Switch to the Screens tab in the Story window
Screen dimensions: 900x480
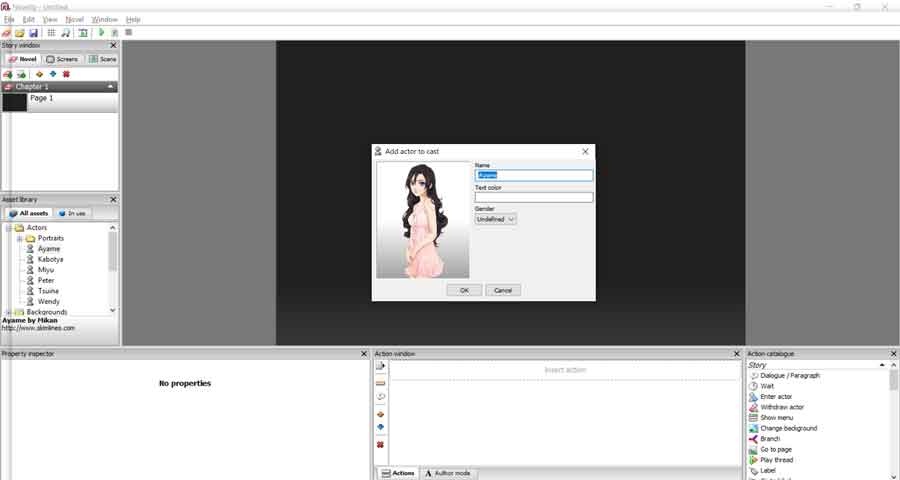coord(62,59)
